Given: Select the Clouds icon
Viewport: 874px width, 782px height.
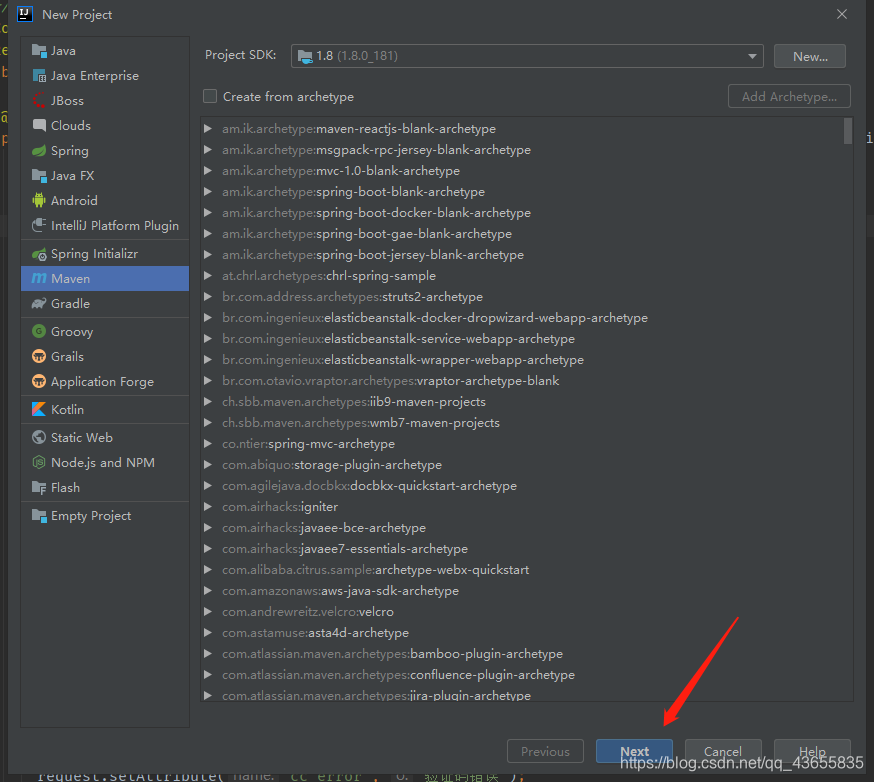Looking at the screenshot, I should click(39, 125).
